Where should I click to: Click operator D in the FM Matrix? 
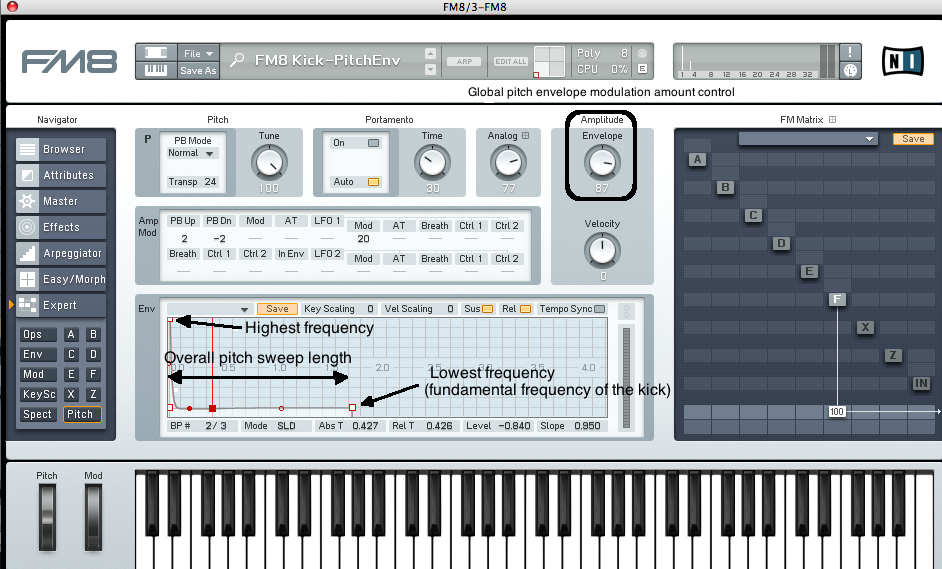(781, 243)
